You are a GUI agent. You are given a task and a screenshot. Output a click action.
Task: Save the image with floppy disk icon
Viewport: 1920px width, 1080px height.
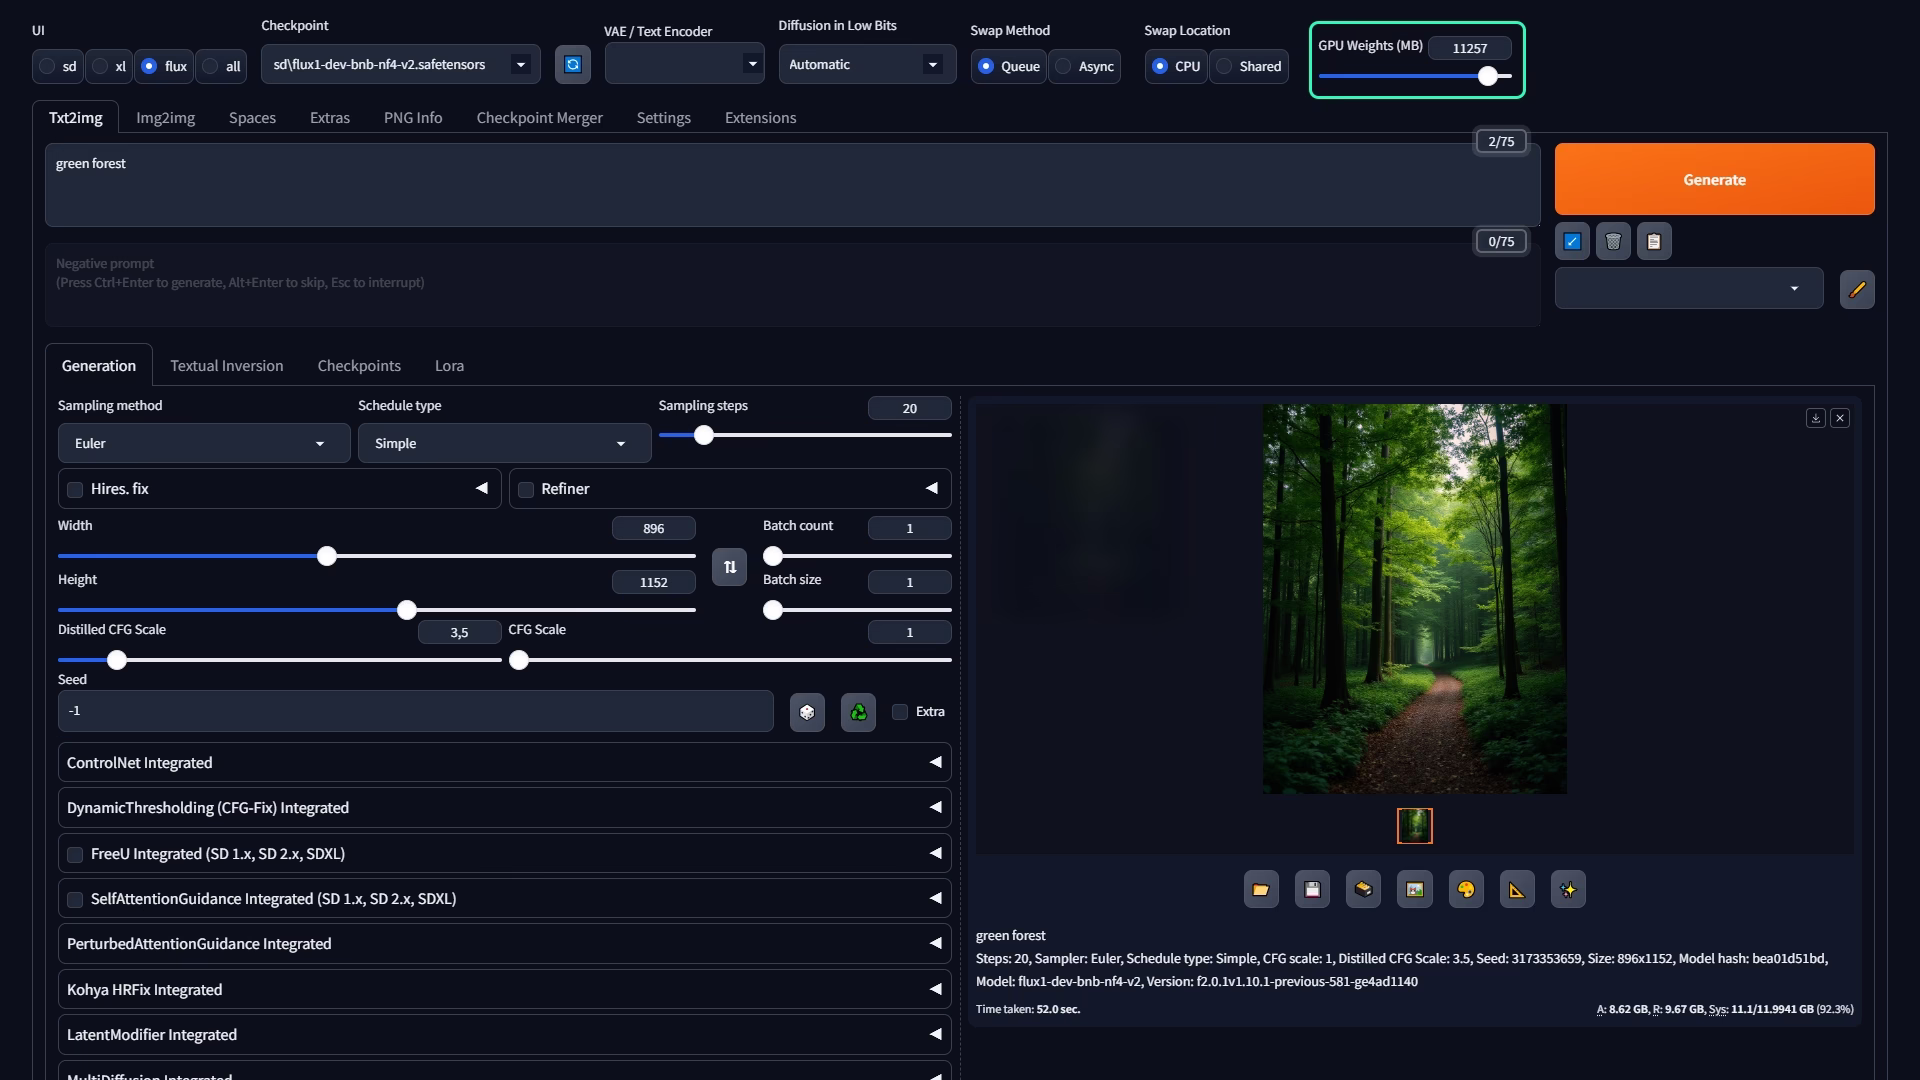pos(1312,889)
